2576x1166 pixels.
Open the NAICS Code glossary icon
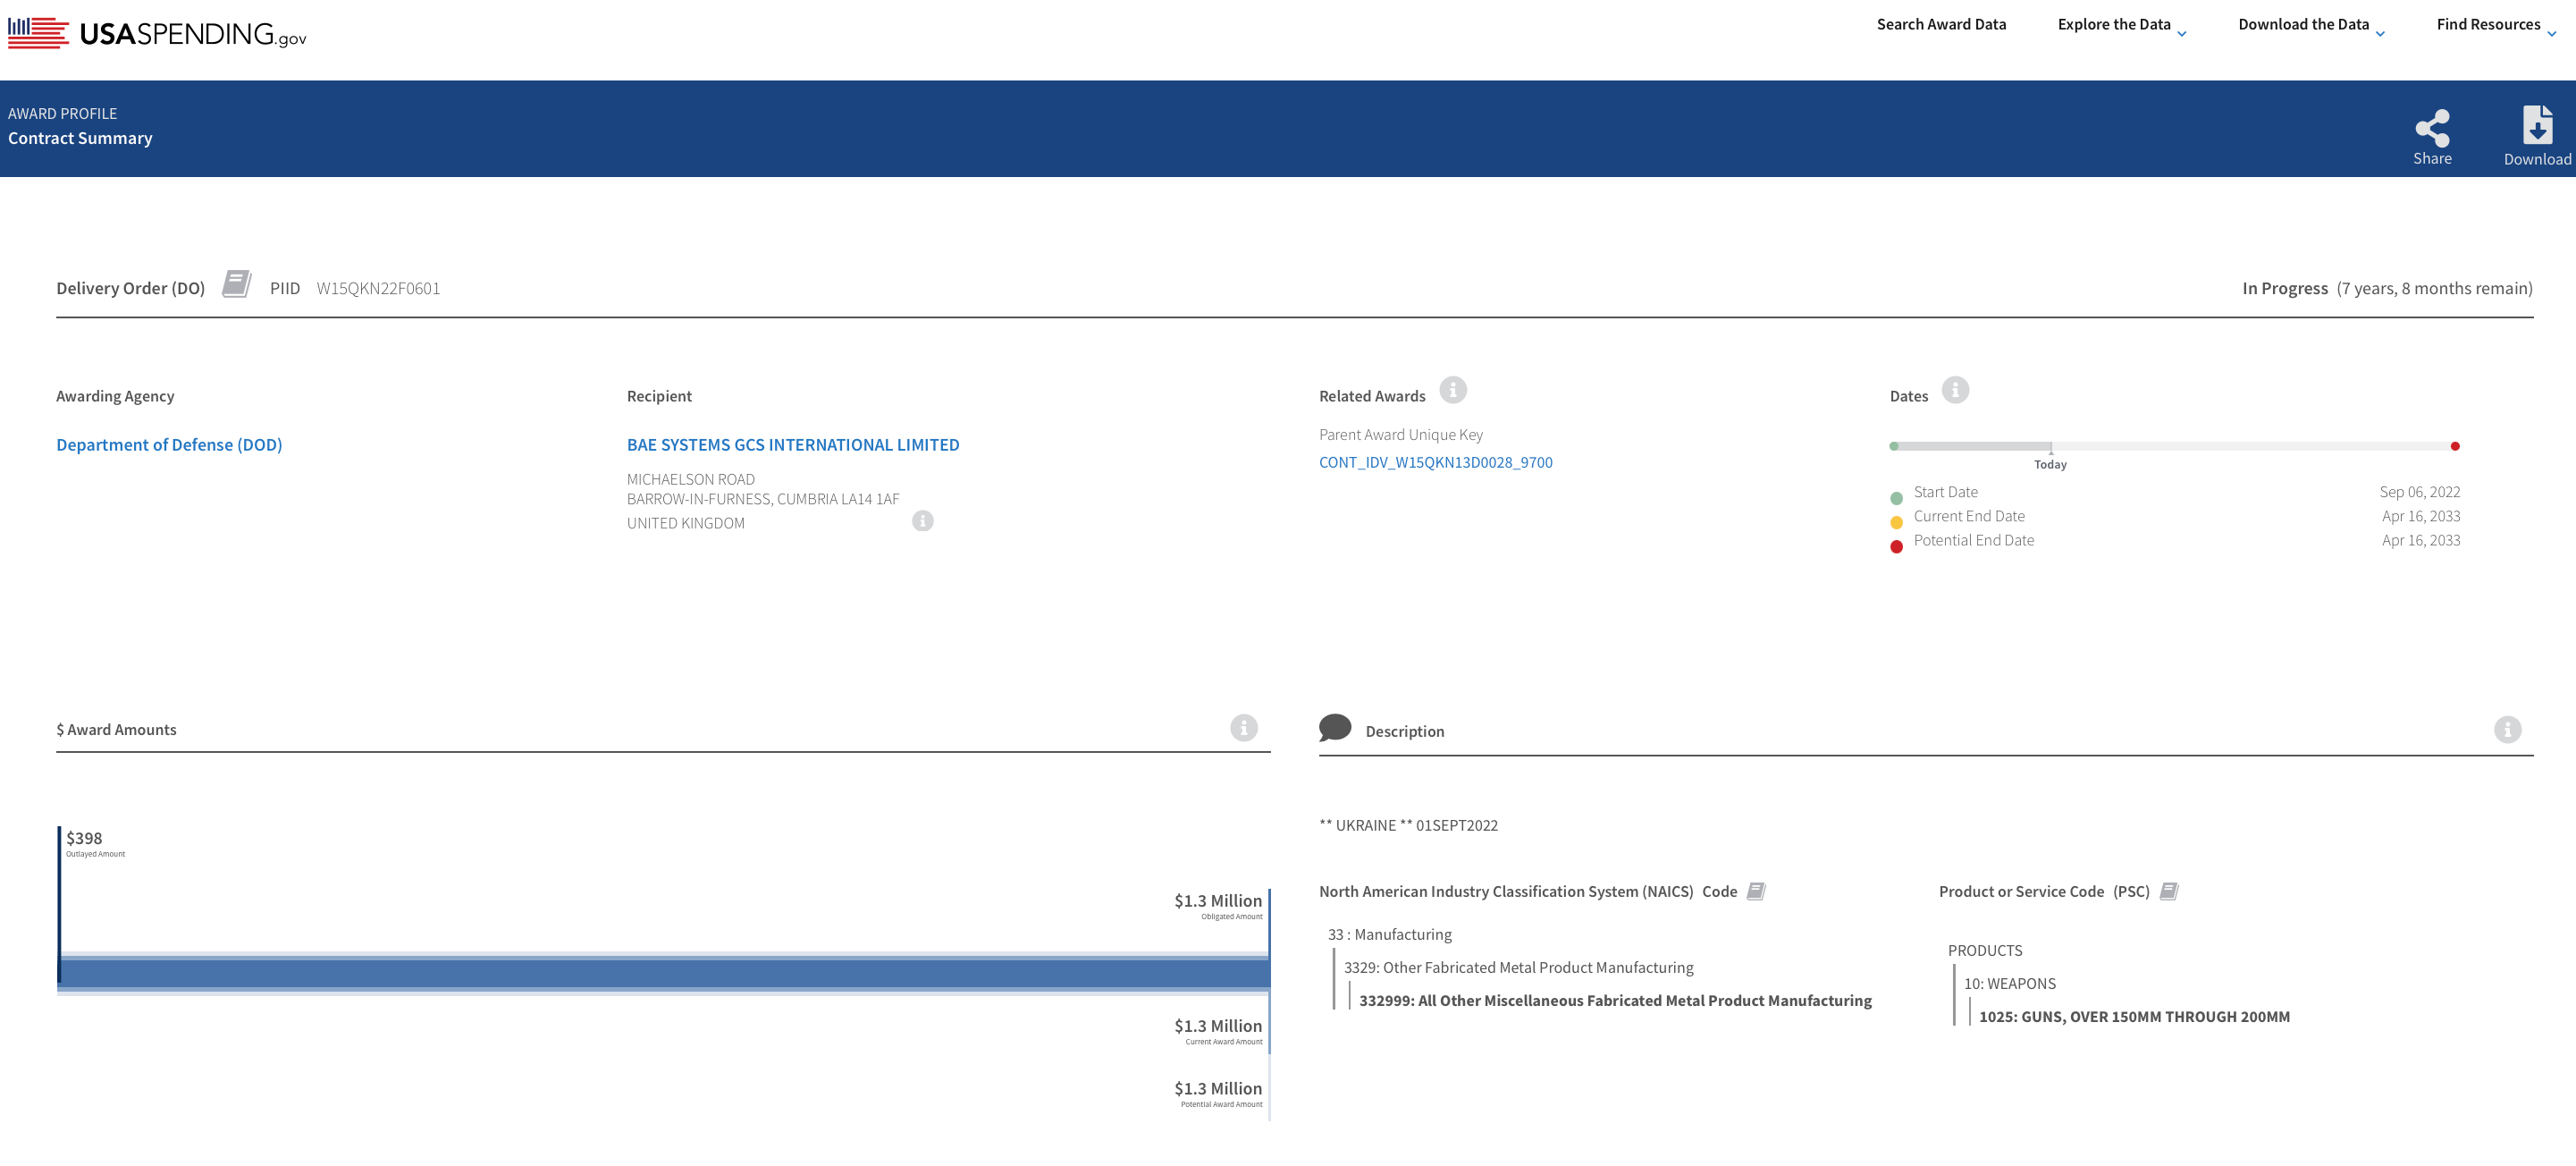[1755, 891]
